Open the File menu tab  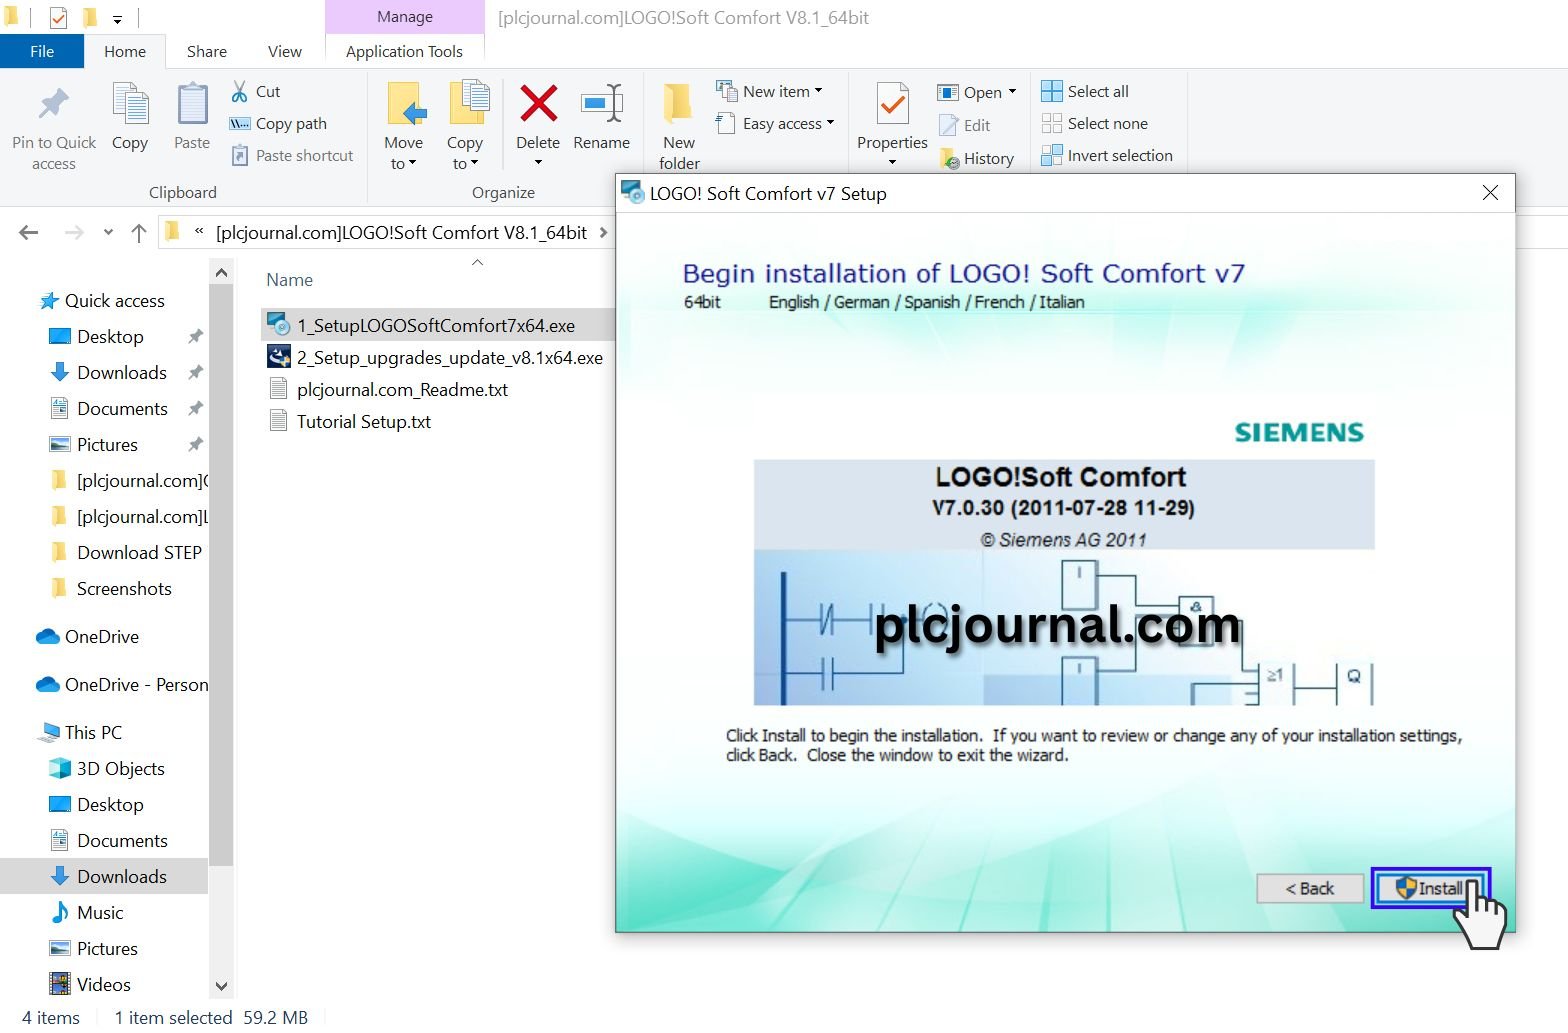pyautogui.click(x=42, y=51)
